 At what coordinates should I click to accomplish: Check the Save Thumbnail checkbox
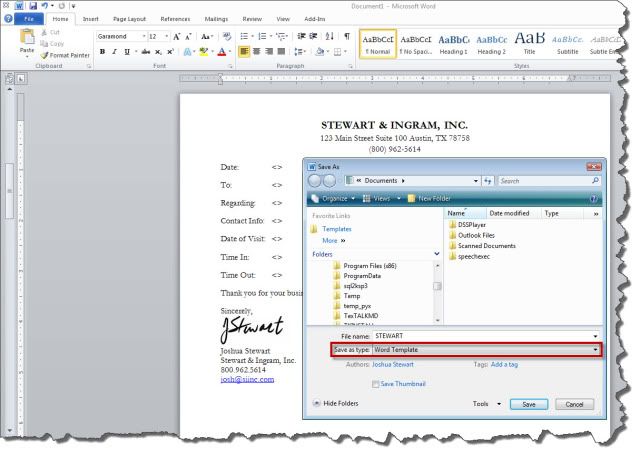coord(376,384)
